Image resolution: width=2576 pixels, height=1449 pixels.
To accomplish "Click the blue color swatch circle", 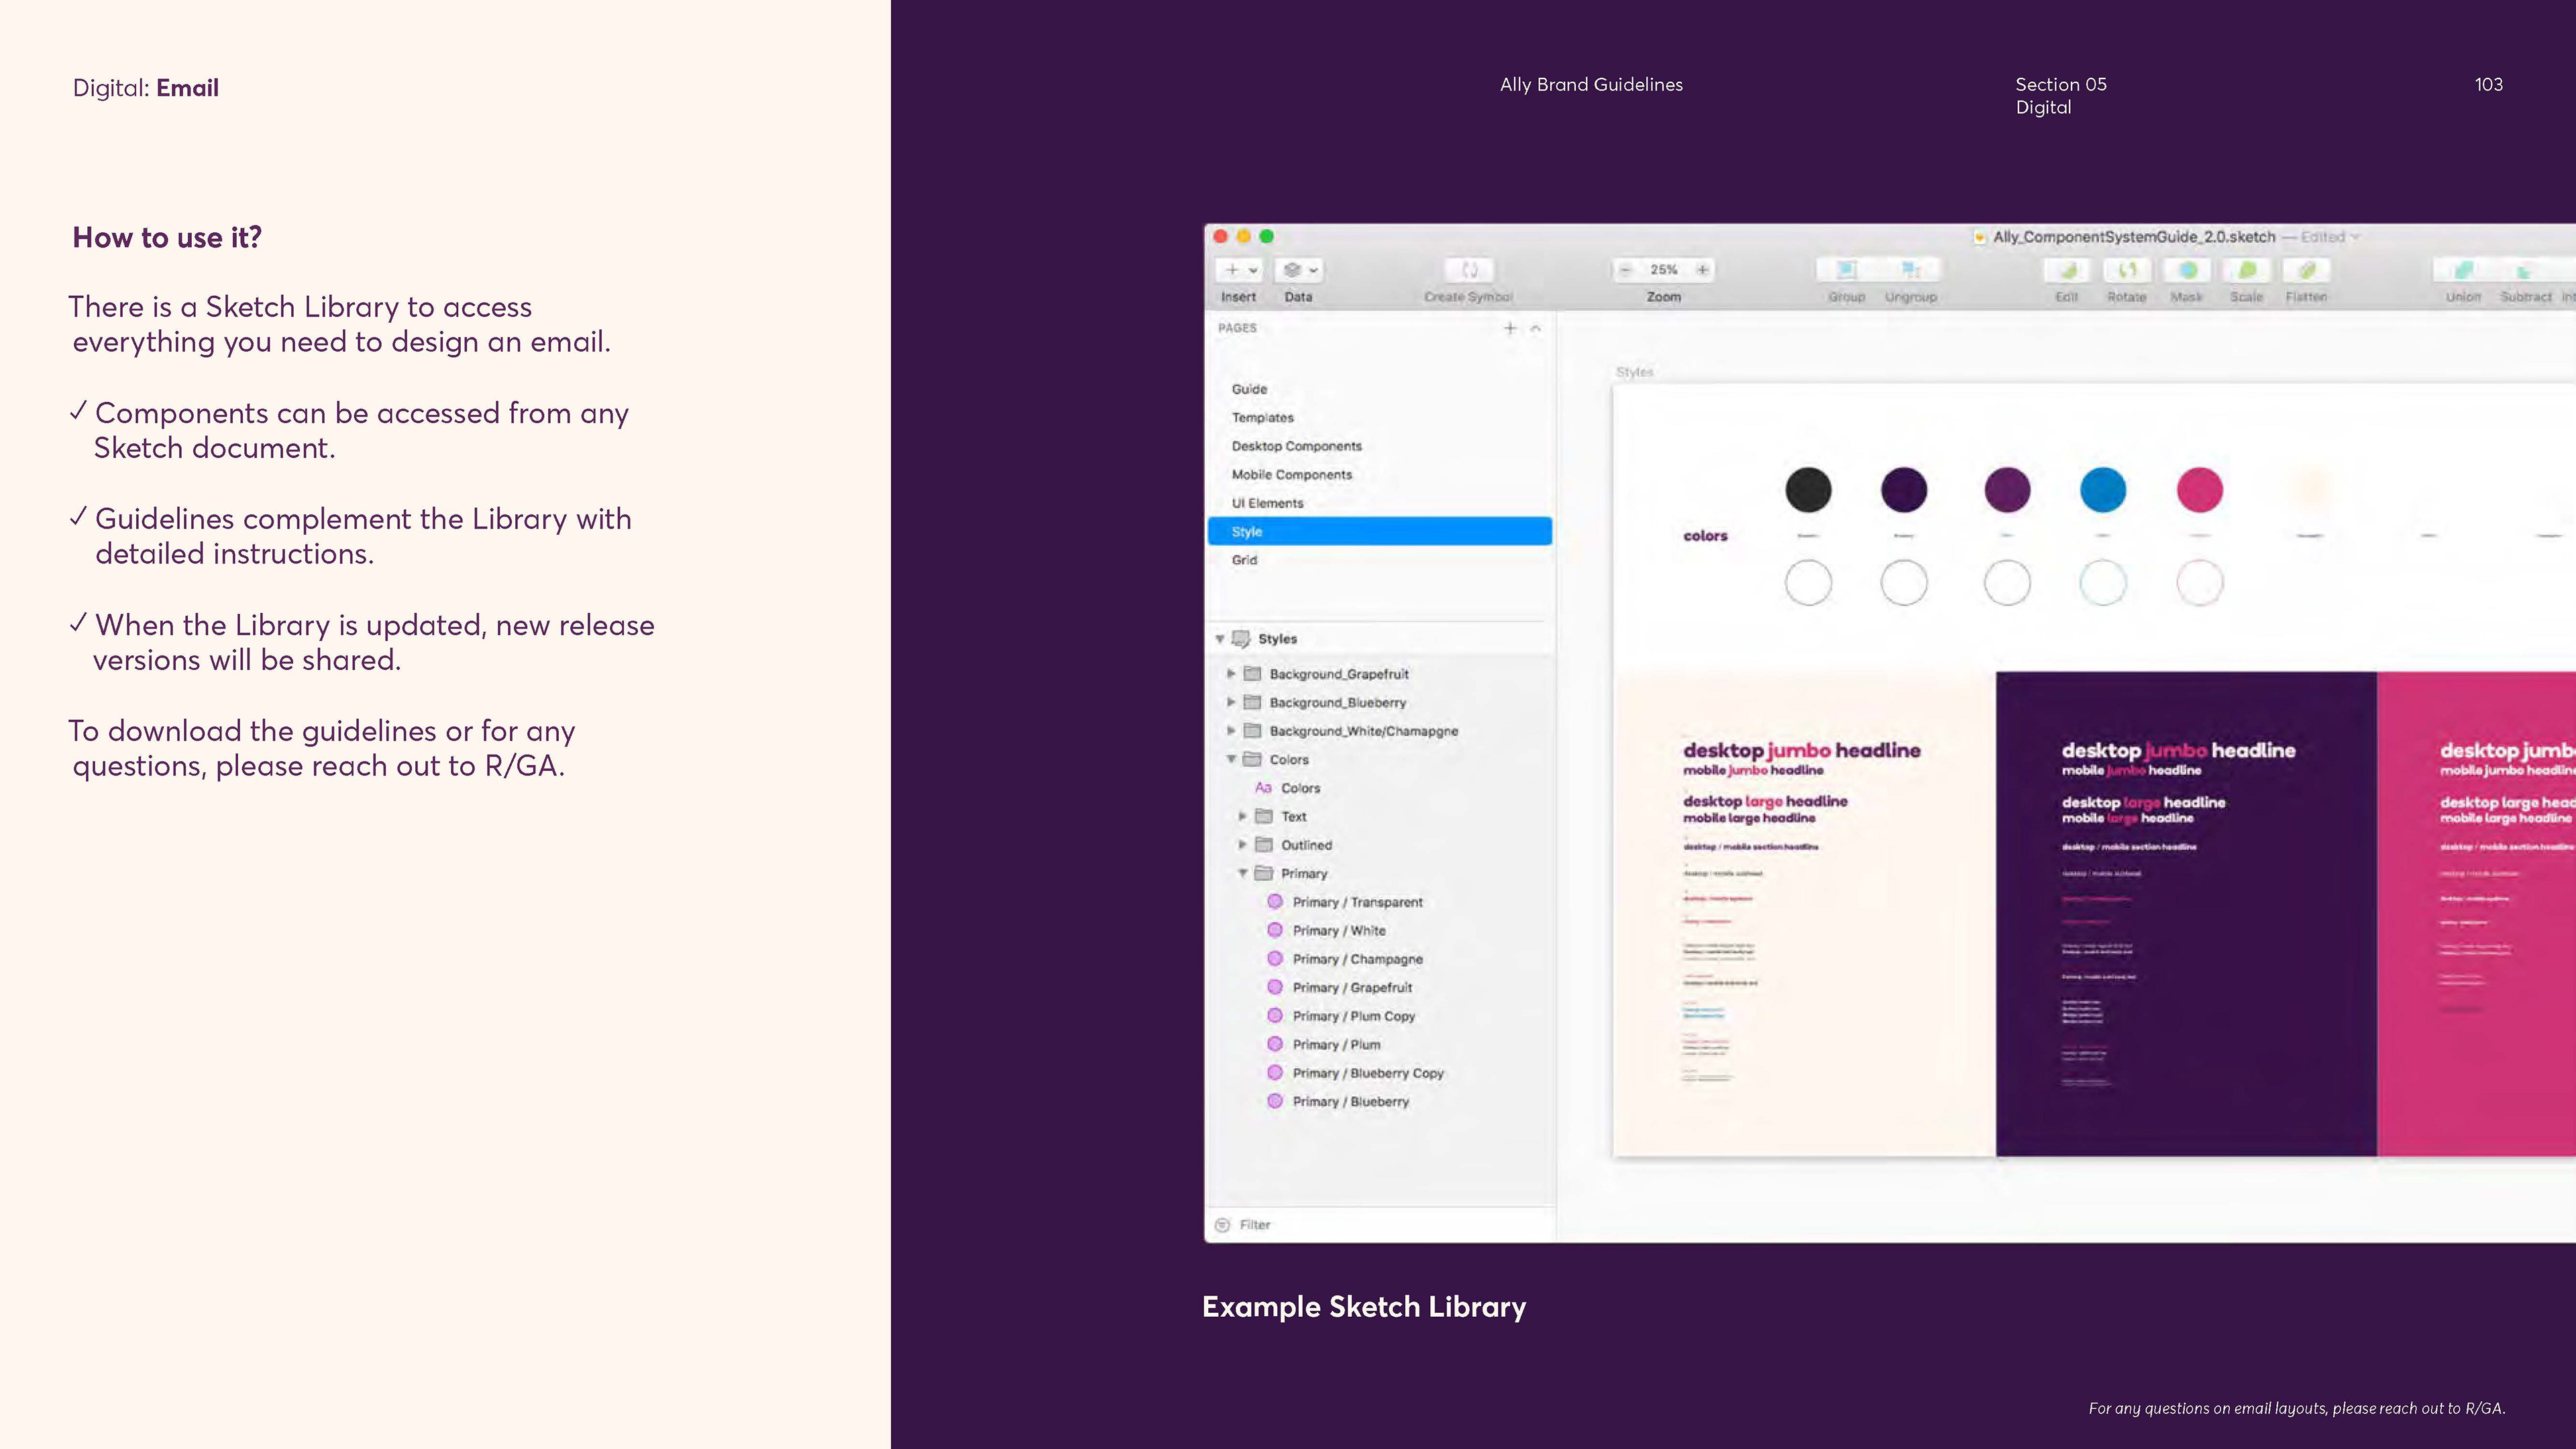I will 2103,490.
